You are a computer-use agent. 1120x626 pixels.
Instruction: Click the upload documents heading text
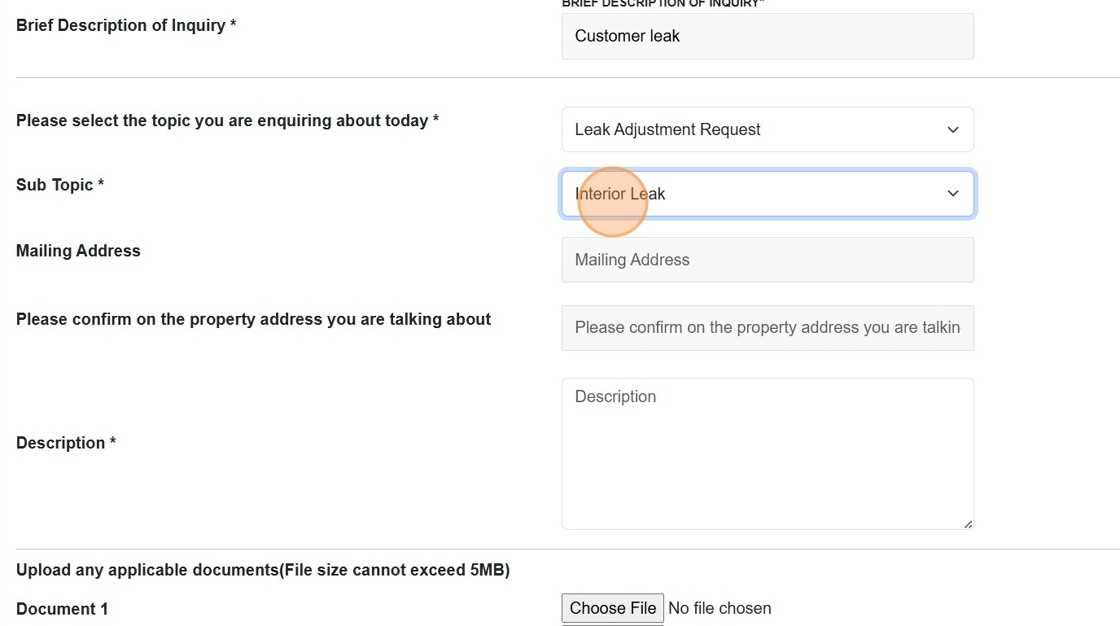(262, 569)
